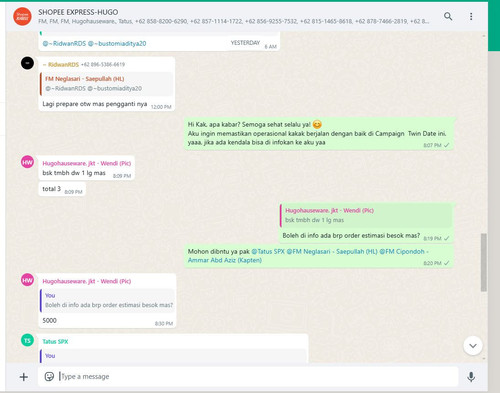The width and height of the screenshot is (500, 393).
Task: Click HW avatar beside 'bsk tmbh dw' message
Action: coord(27,162)
